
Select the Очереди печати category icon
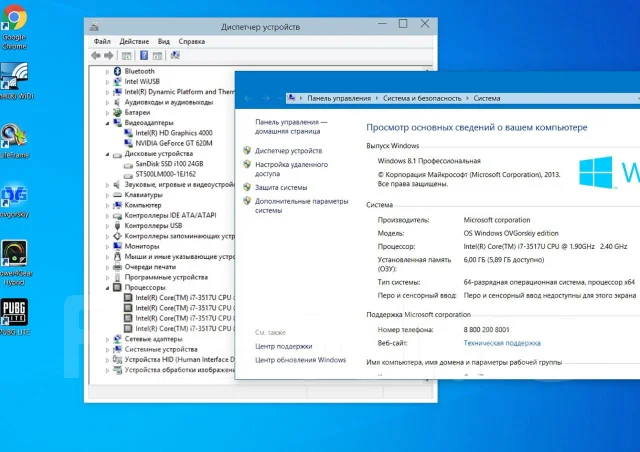[x=118, y=267]
